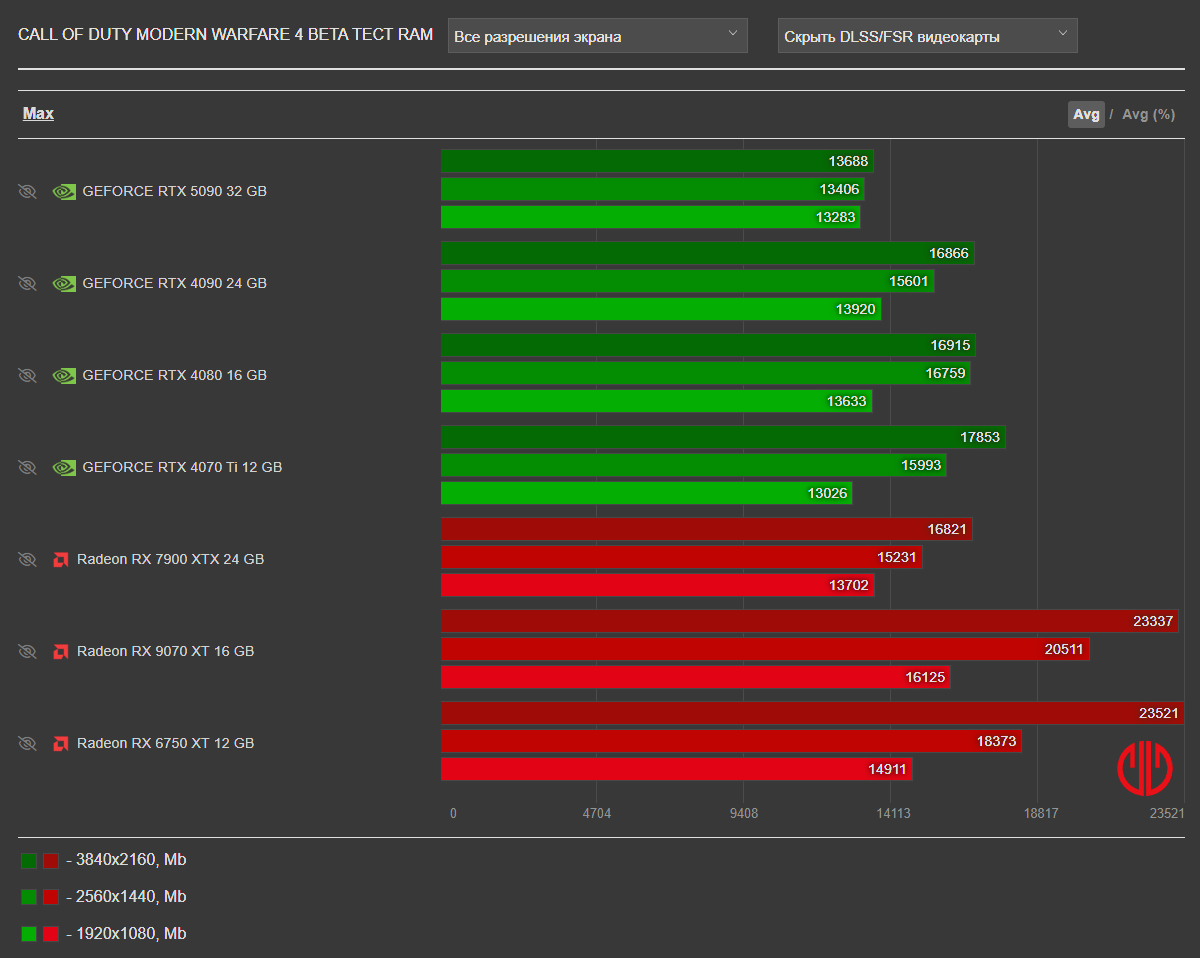This screenshot has height=958, width=1200.
Task: Click the '3840x2160, Mb' legend label
Action: 131,860
